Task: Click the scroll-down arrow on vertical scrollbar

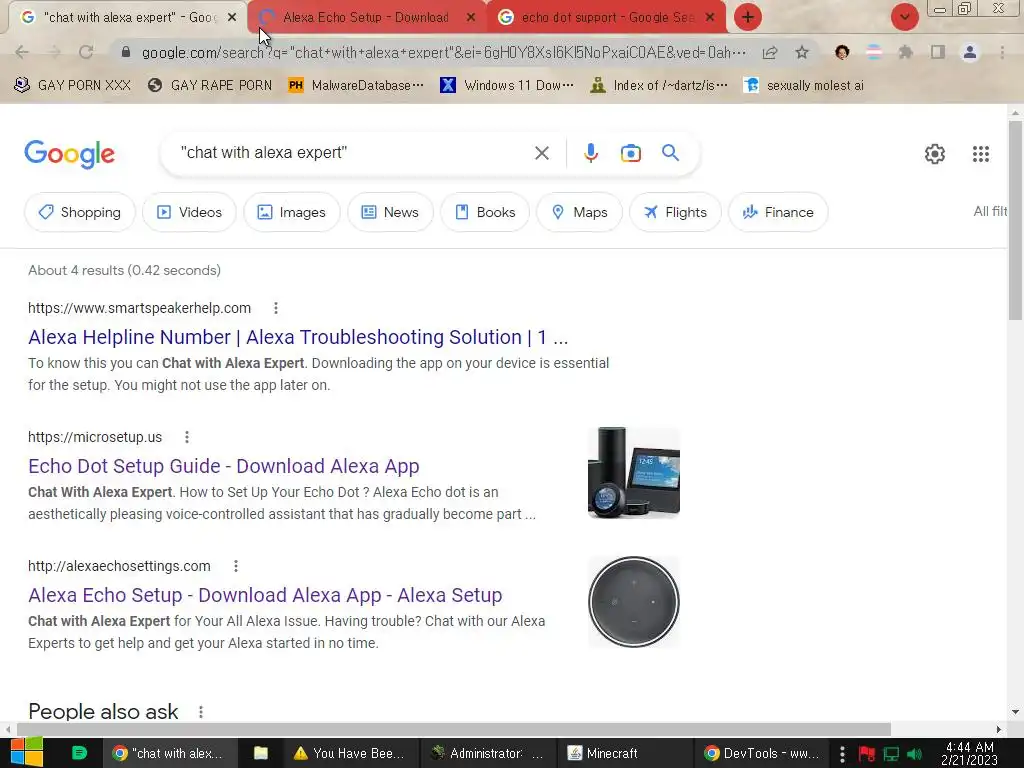Action: [x=1015, y=712]
